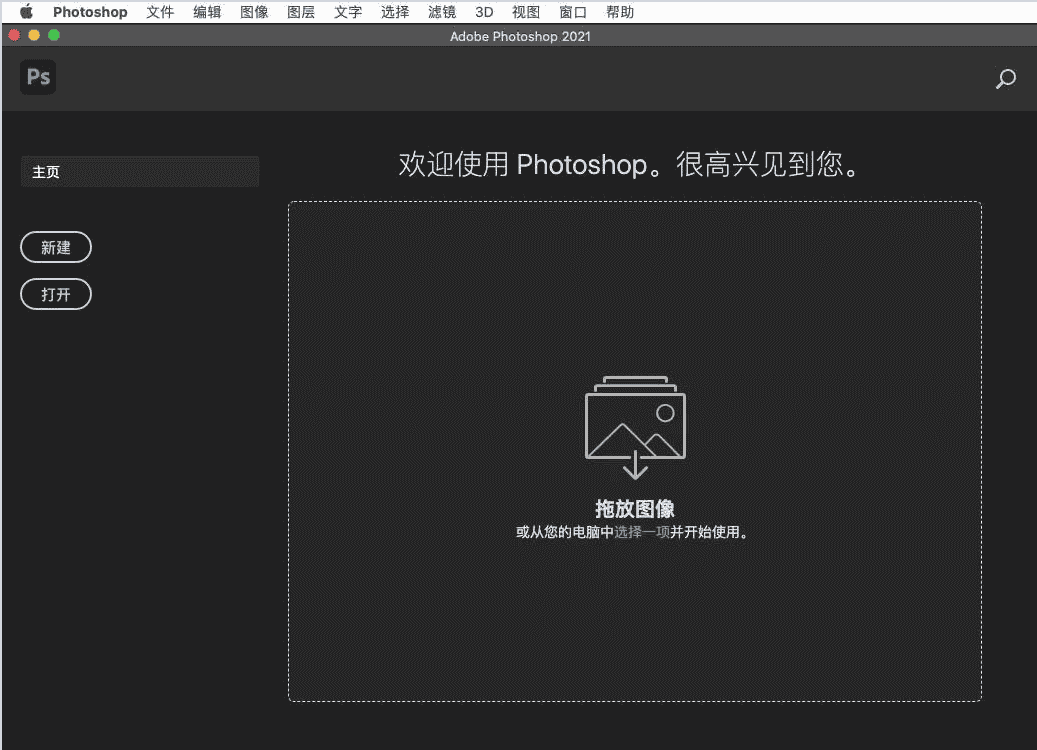Image resolution: width=1037 pixels, height=750 pixels.
Task: Open the Apple system menu
Action: [x=26, y=12]
